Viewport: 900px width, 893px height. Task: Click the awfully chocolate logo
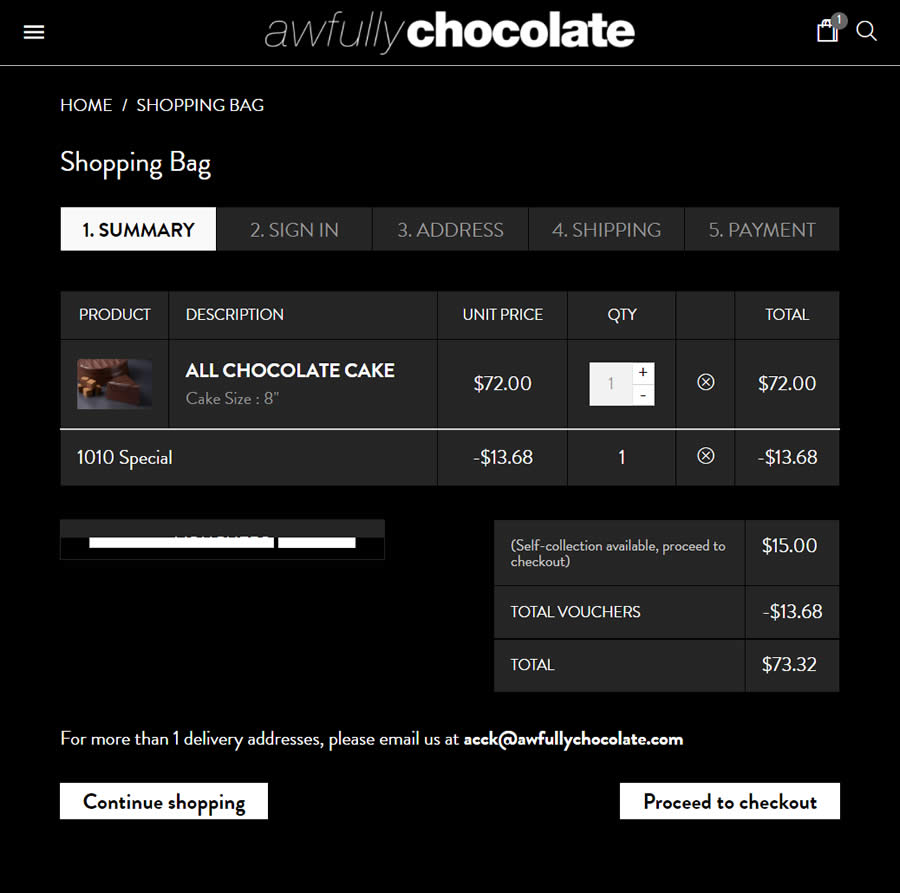coord(449,32)
